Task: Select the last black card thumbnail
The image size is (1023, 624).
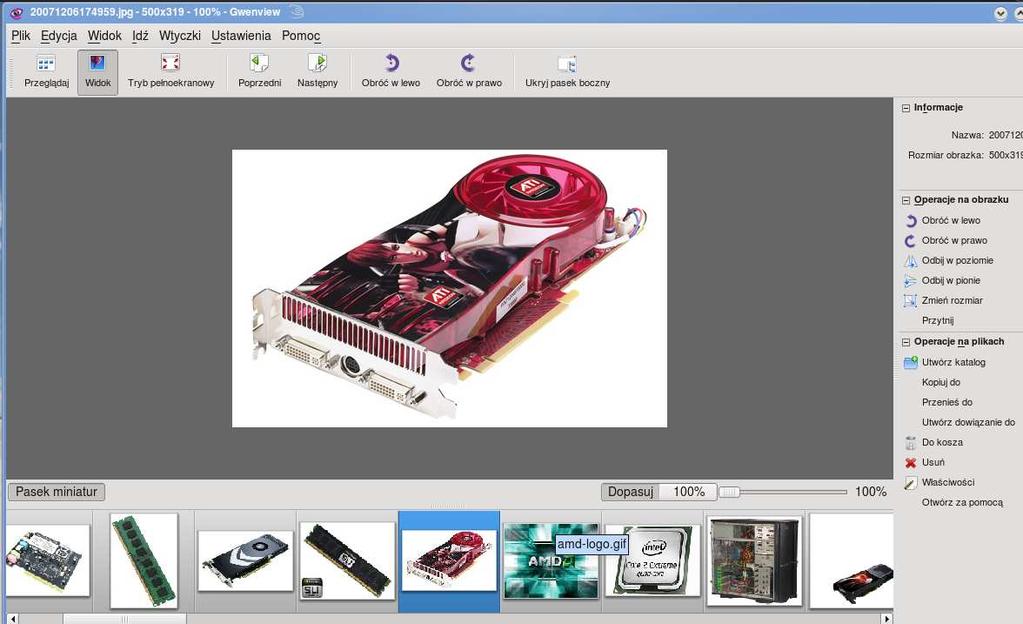Action: point(851,561)
